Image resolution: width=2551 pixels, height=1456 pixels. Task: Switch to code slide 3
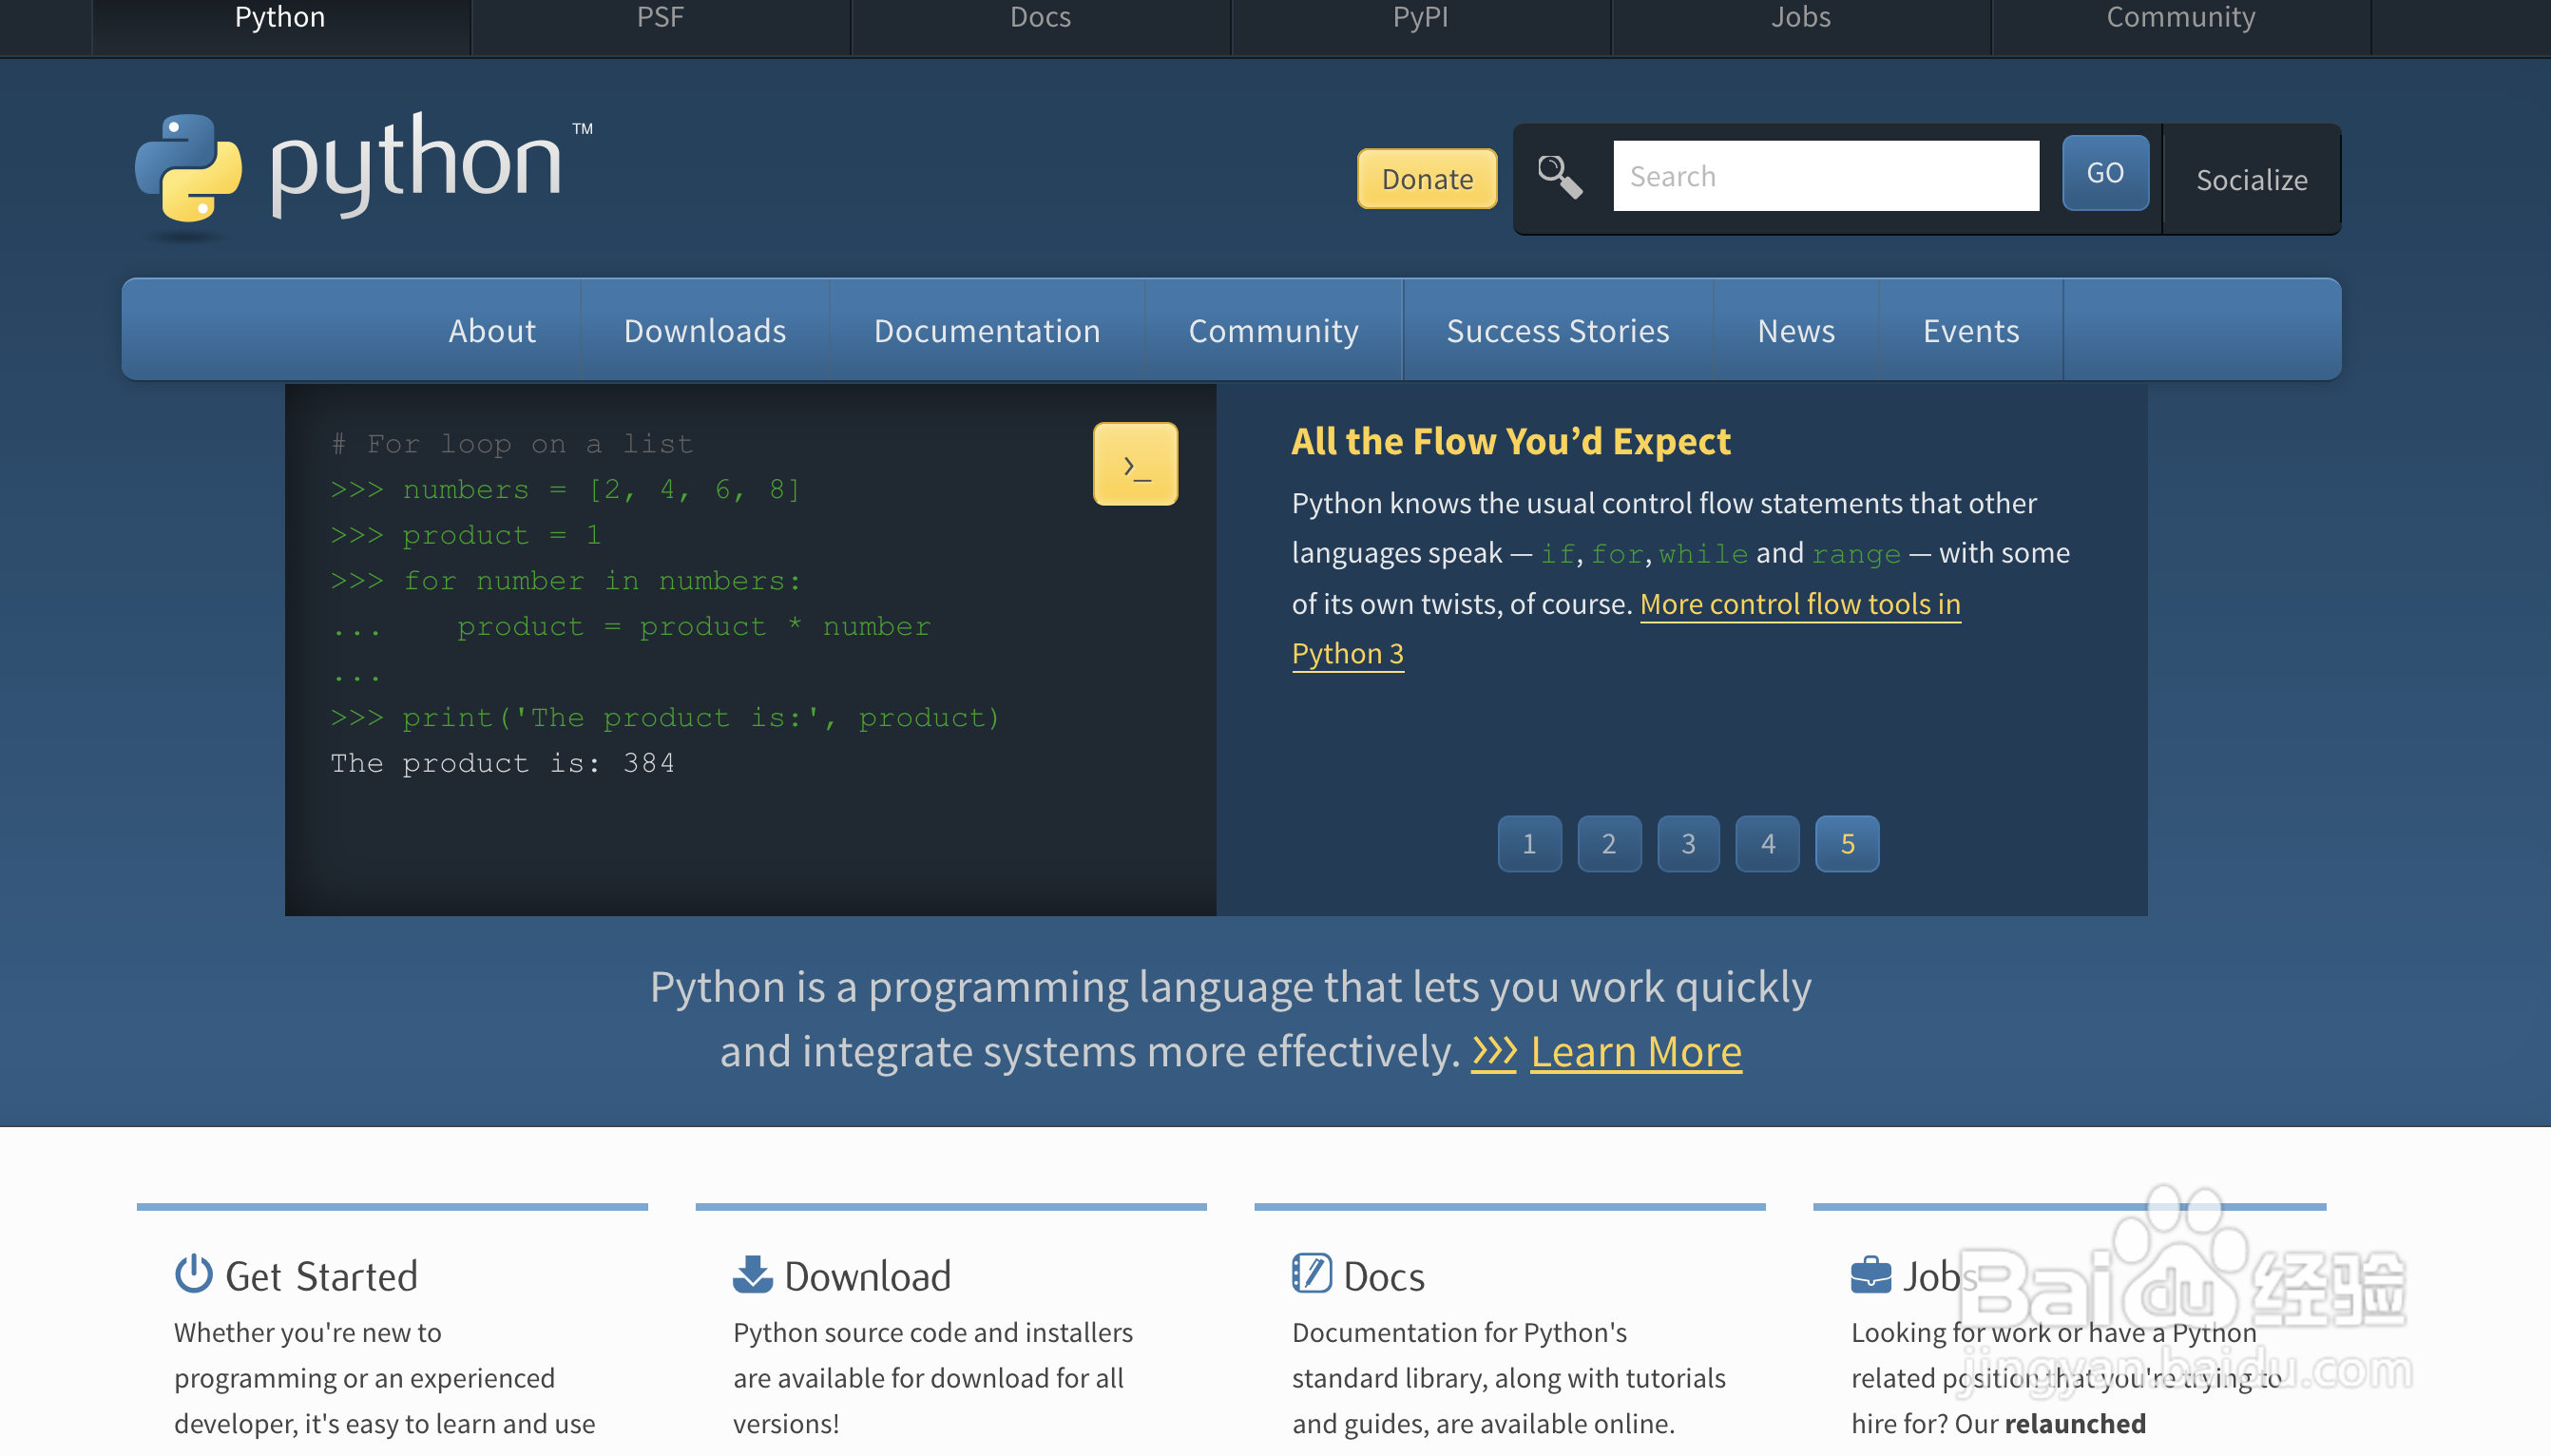(x=1688, y=844)
